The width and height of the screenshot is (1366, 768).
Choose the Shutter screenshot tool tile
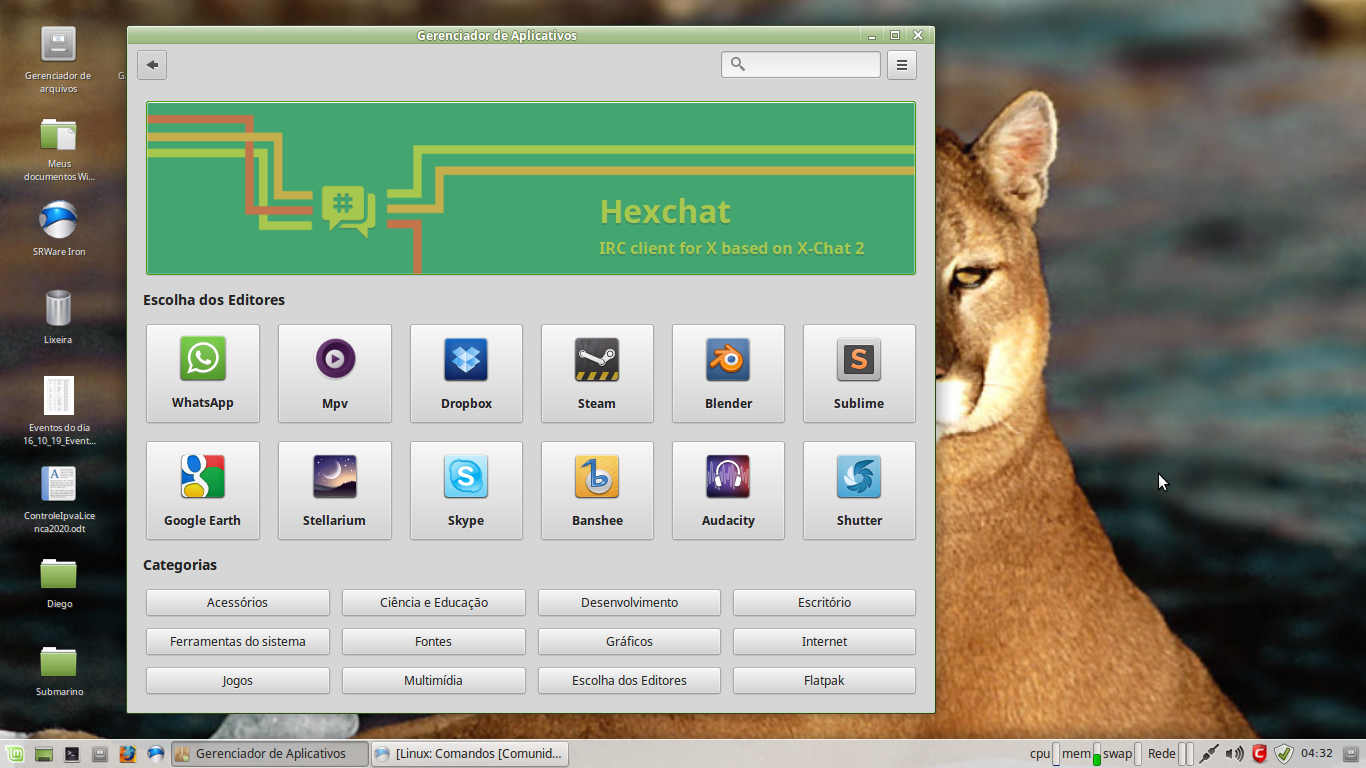point(859,490)
